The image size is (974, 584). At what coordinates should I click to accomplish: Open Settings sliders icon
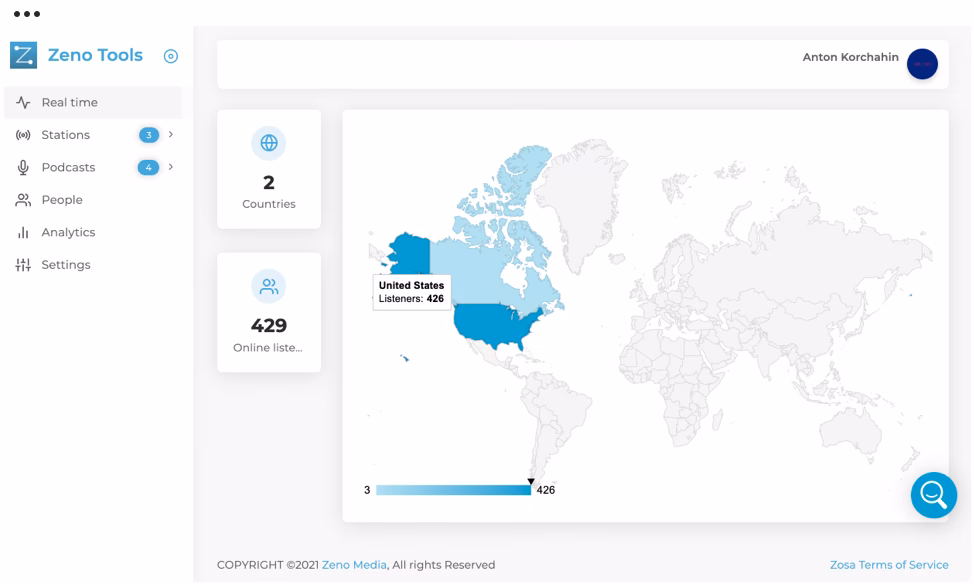[23, 265]
